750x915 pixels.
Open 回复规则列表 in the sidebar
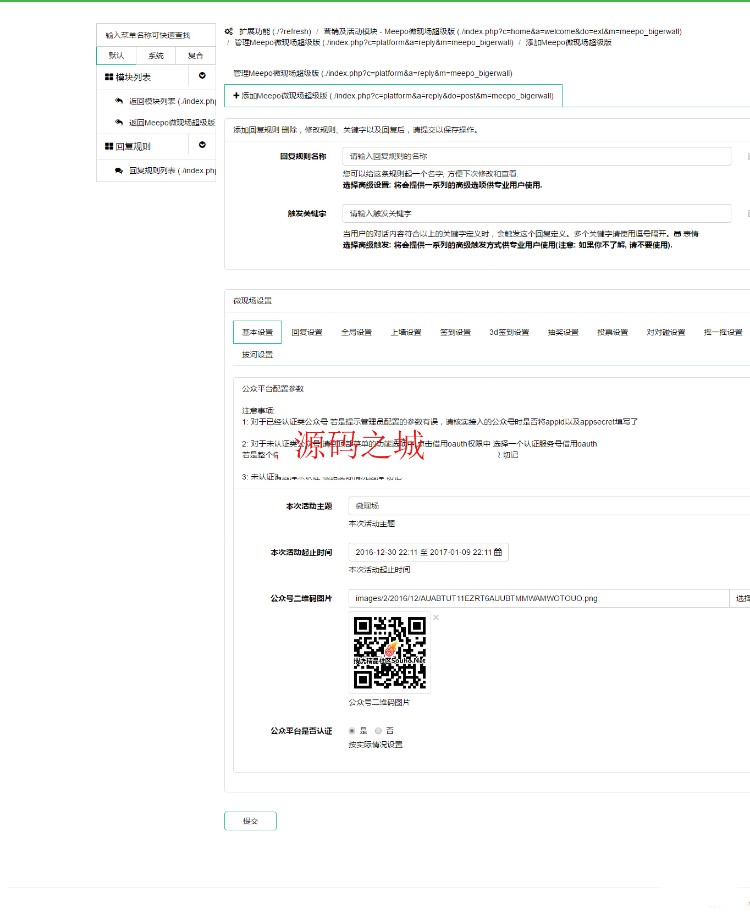(172, 170)
